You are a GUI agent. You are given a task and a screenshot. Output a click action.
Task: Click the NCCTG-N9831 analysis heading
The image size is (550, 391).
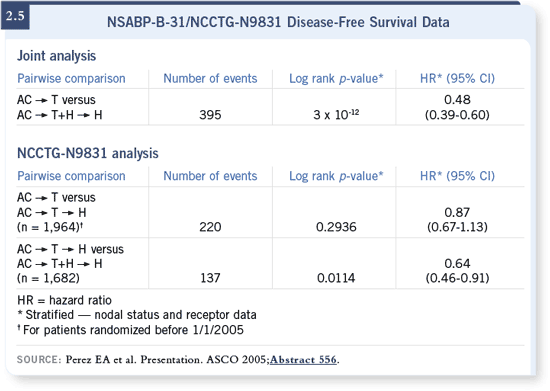(x=88, y=154)
